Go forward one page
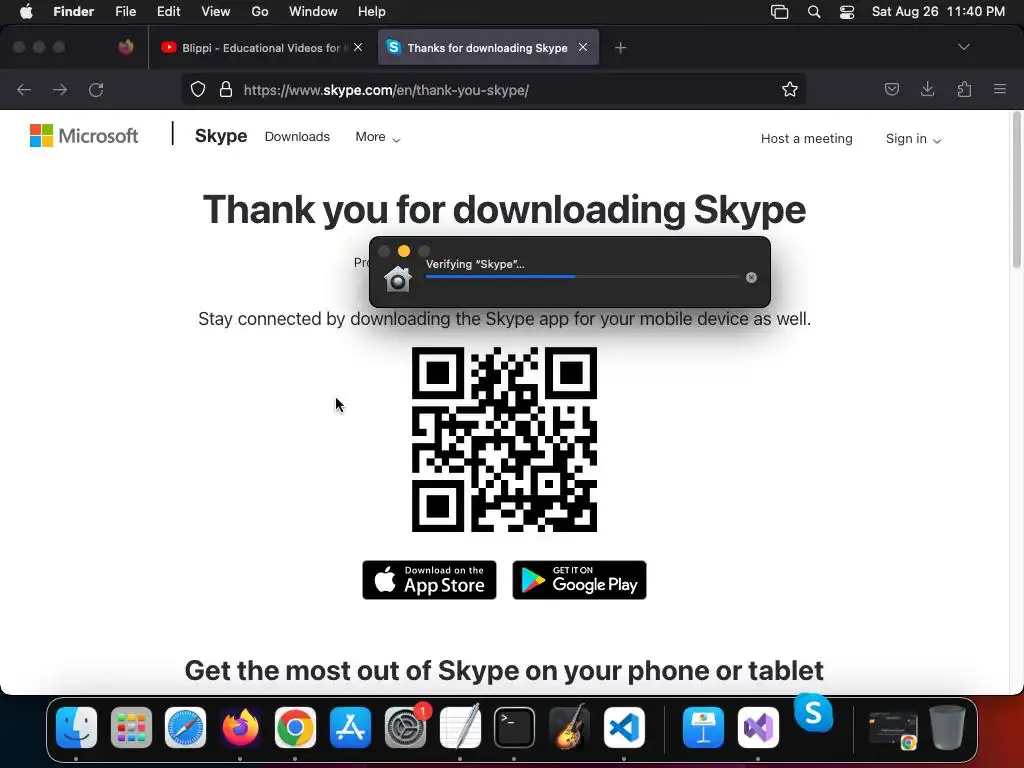 tap(60, 89)
